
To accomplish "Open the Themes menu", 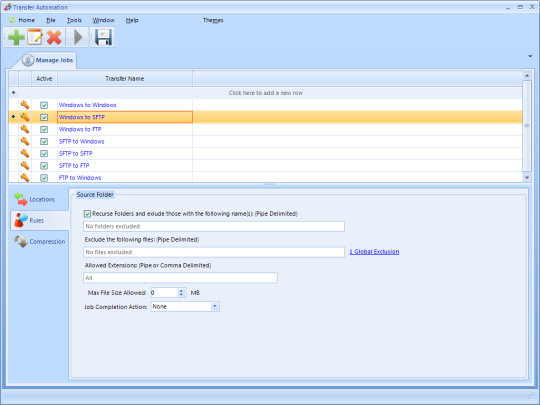I will pyautogui.click(x=213, y=20).
